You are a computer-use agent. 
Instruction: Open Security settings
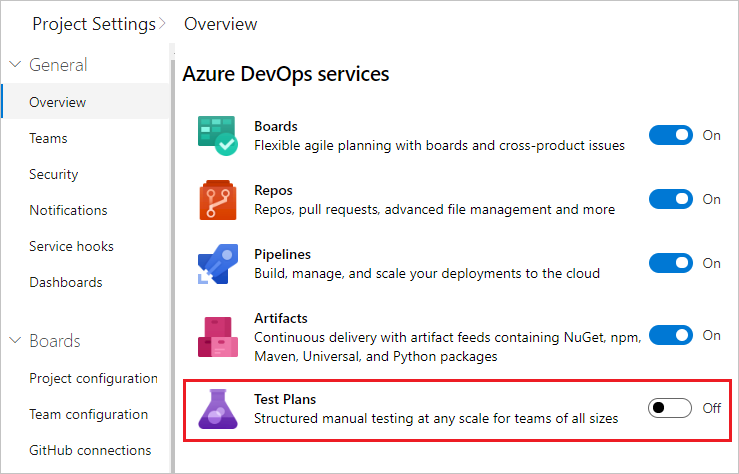click(x=54, y=174)
